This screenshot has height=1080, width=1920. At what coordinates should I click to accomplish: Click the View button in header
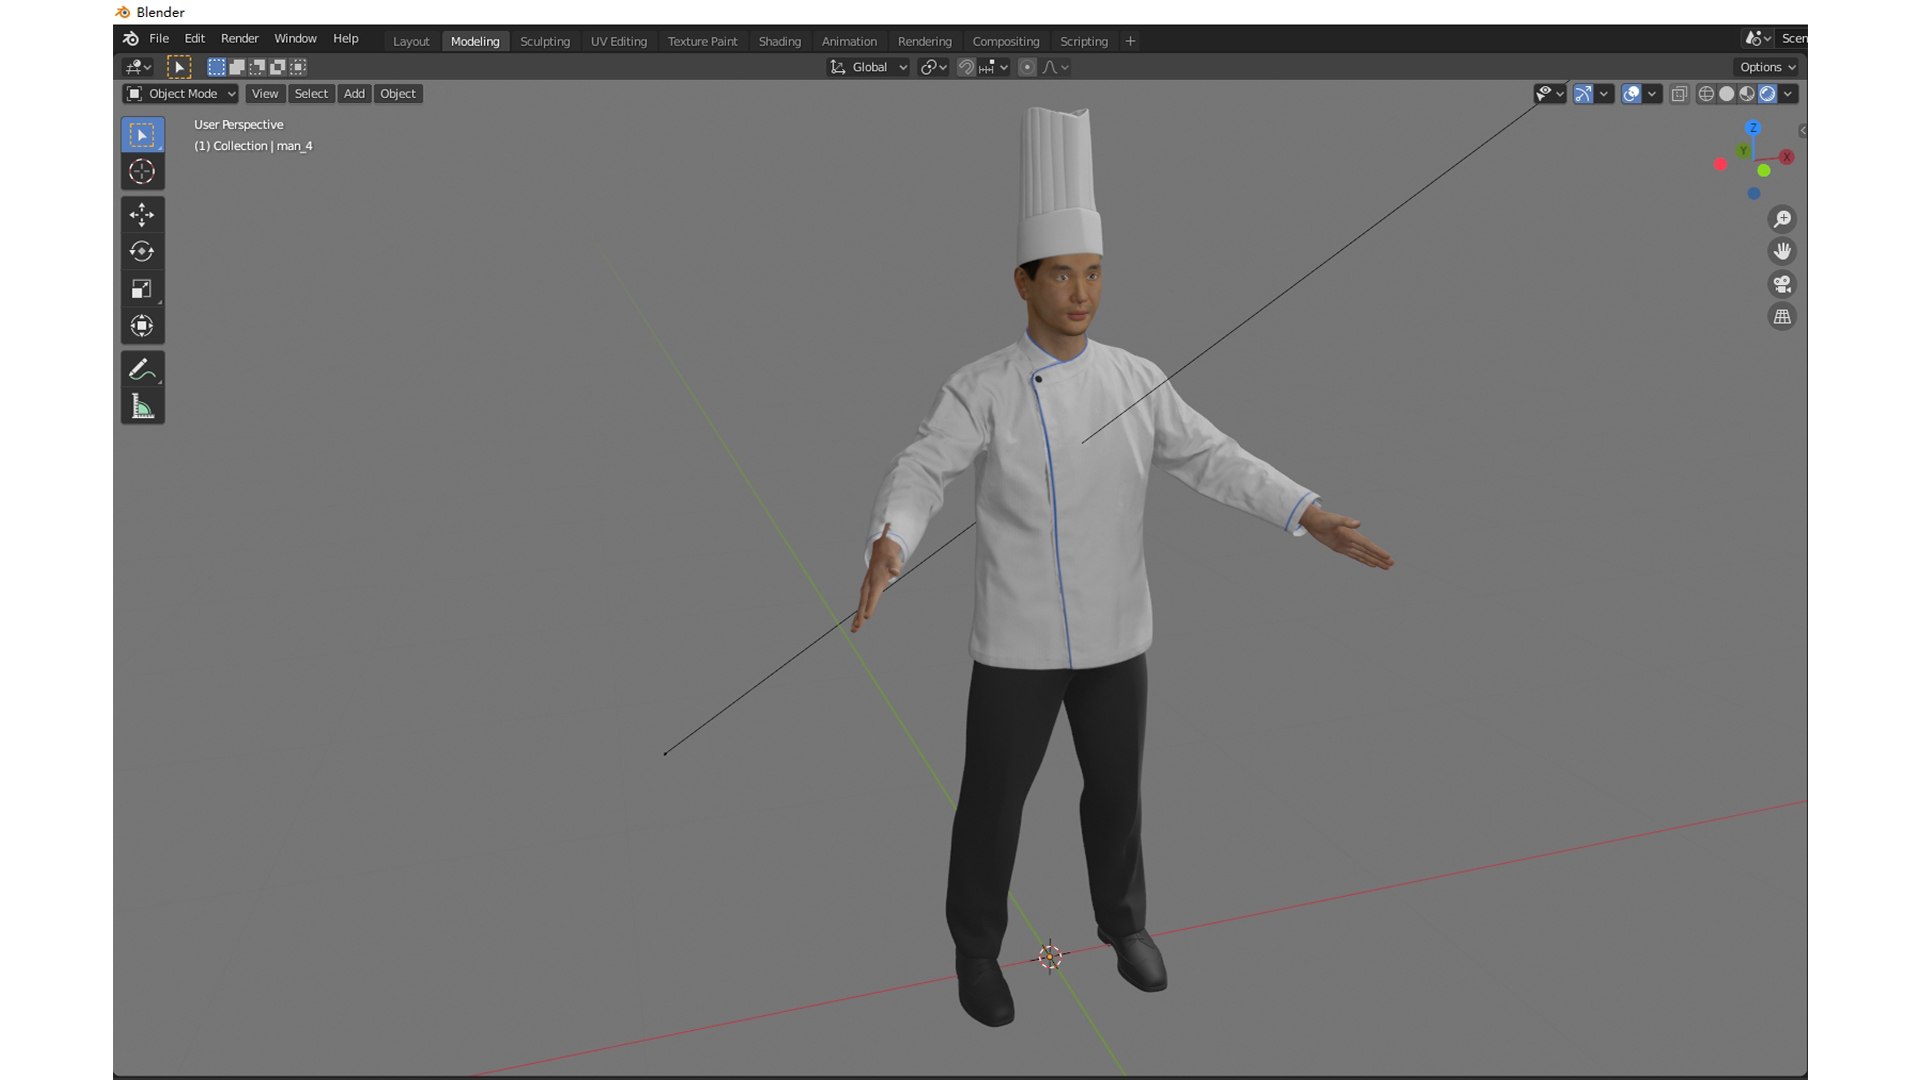265,94
